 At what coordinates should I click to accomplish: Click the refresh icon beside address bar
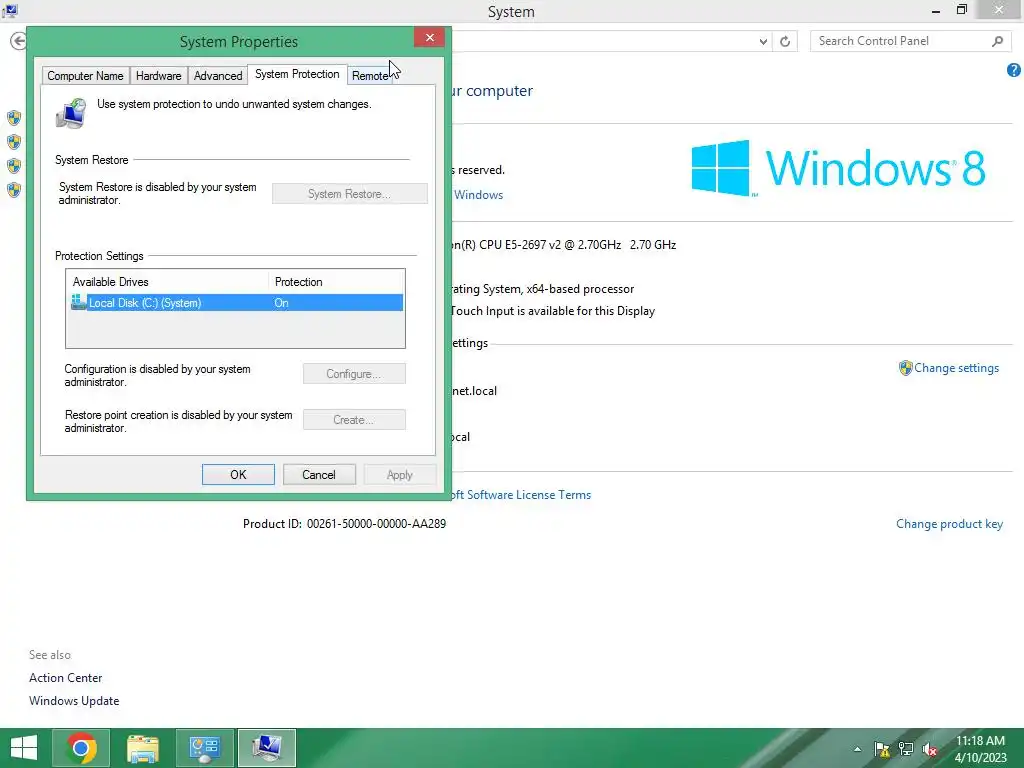point(785,41)
